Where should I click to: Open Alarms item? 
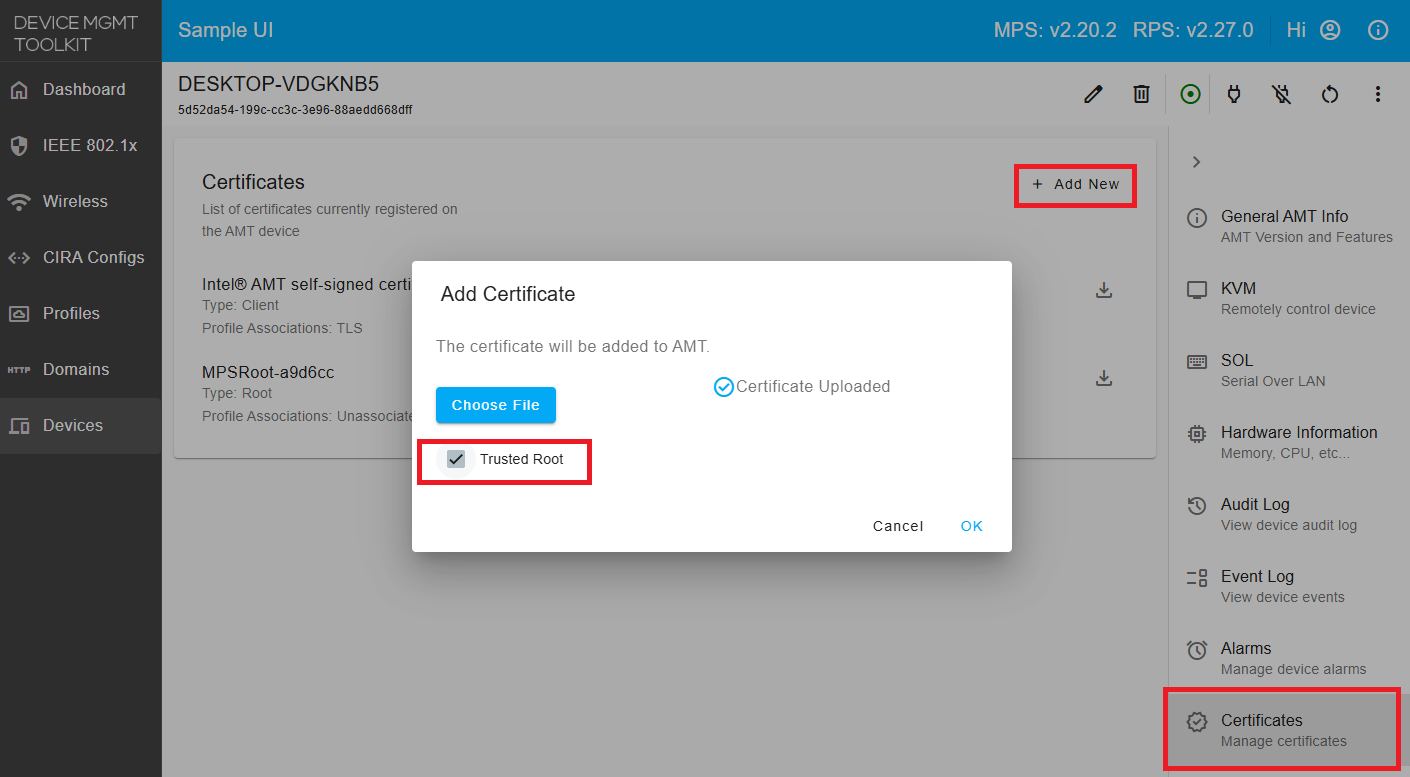pyautogui.click(x=1289, y=658)
